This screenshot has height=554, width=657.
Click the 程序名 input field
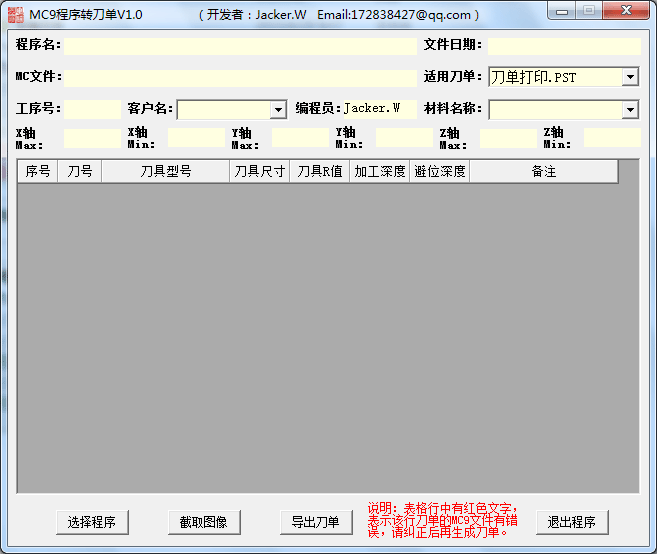240,46
